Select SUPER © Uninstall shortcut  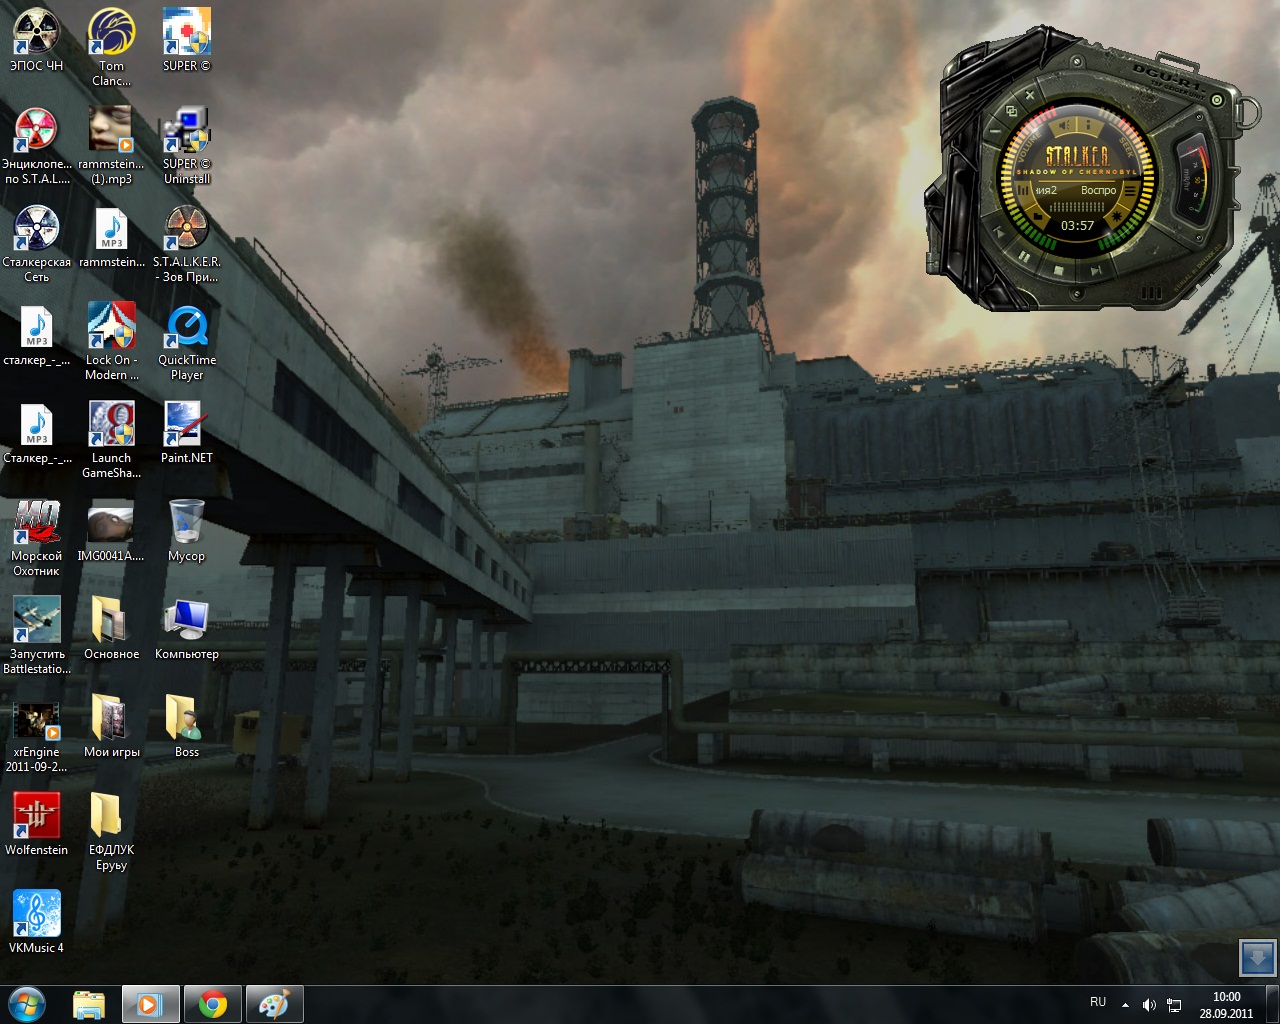point(186,146)
